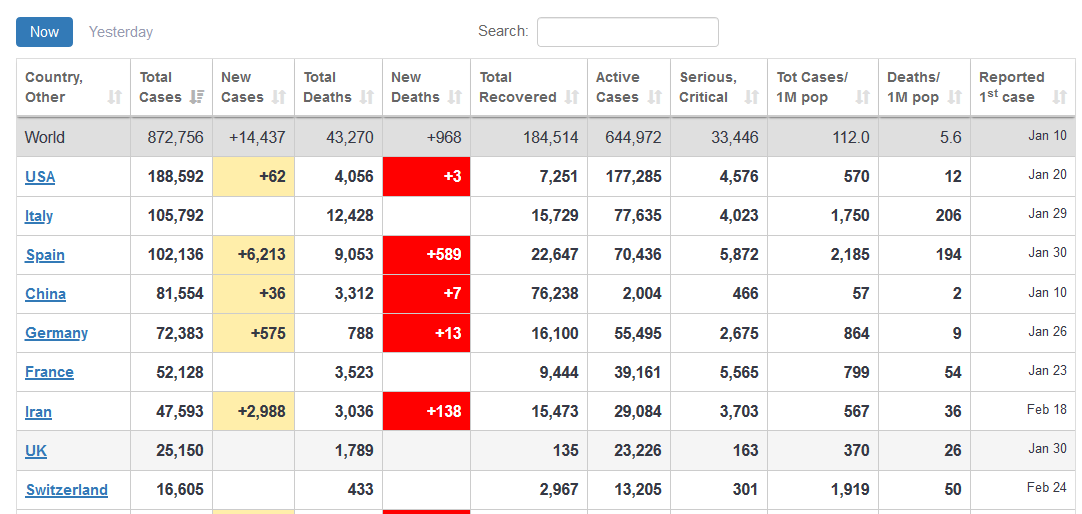Sort table by New Cases arrows
The image size is (1082, 514).
tap(279, 97)
